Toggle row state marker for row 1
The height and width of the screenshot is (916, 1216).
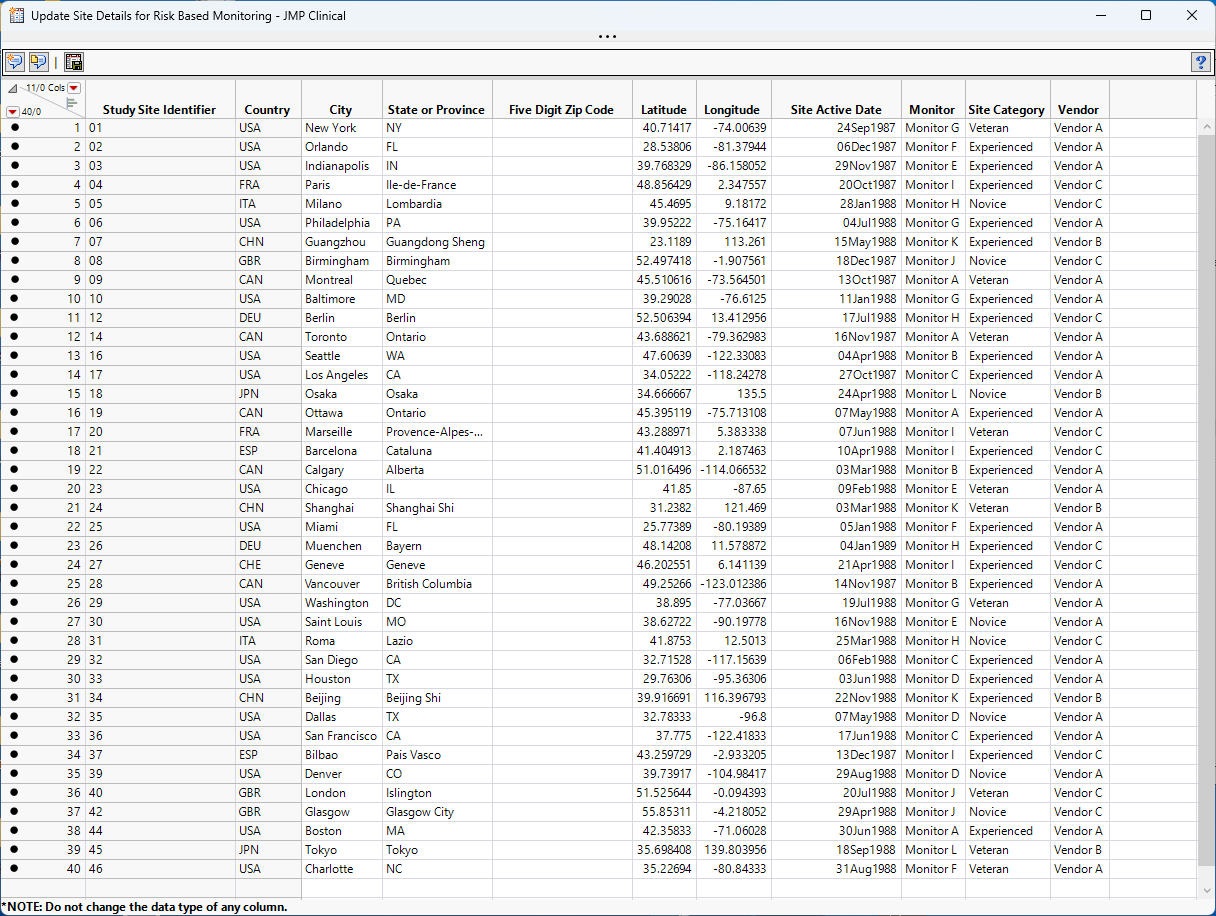[14, 128]
